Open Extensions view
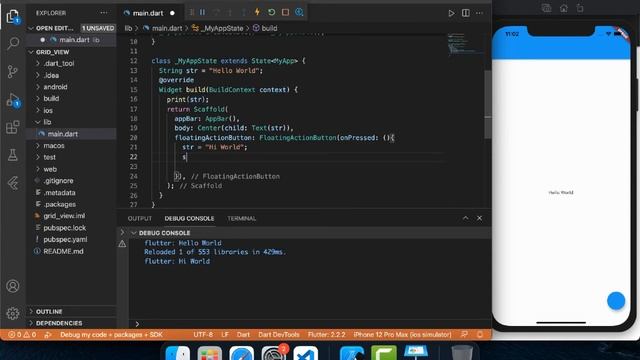This screenshot has width=640, height=360. pos(13,127)
